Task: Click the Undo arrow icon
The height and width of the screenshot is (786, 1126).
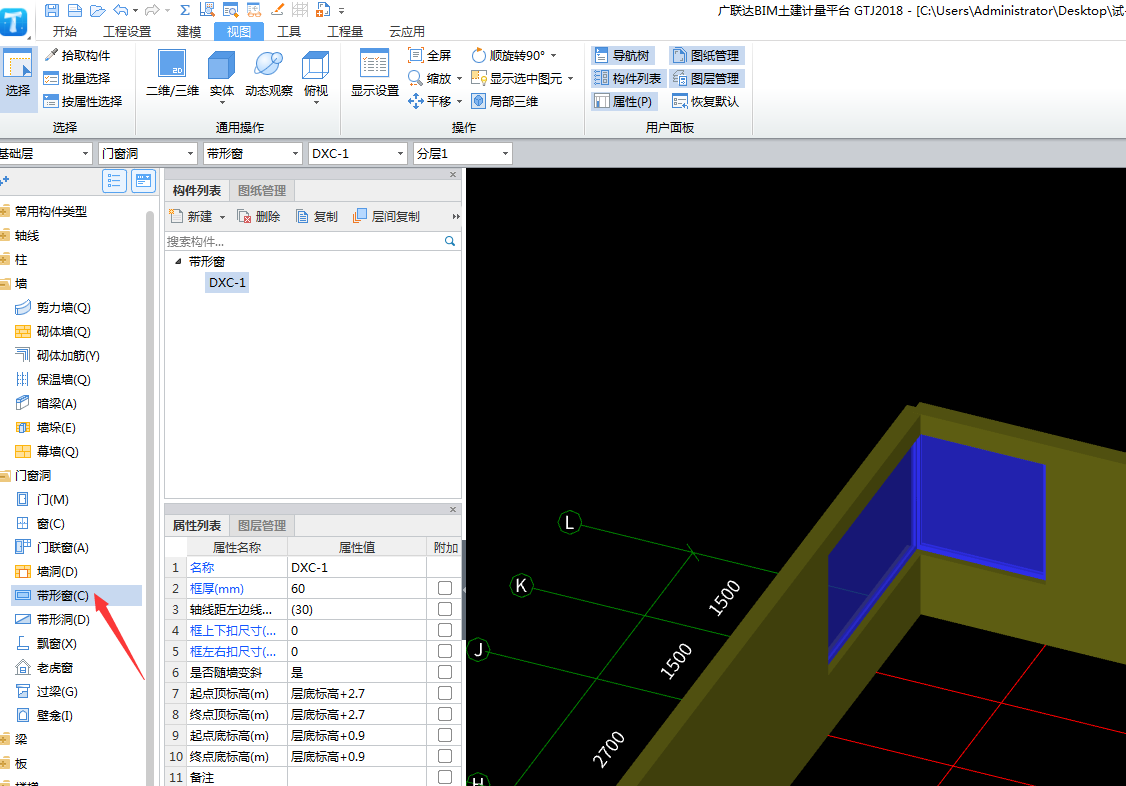Action: point(121,10)
